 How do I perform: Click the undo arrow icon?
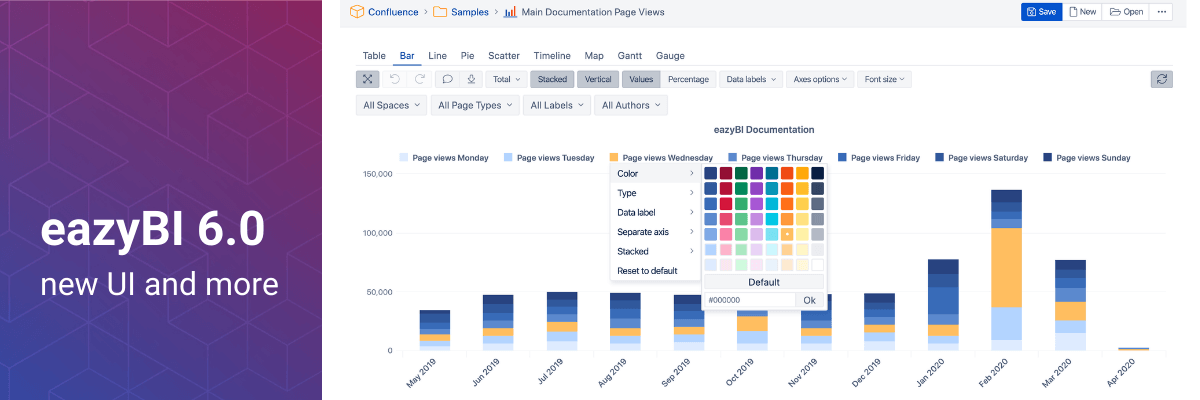pos(395,79)
